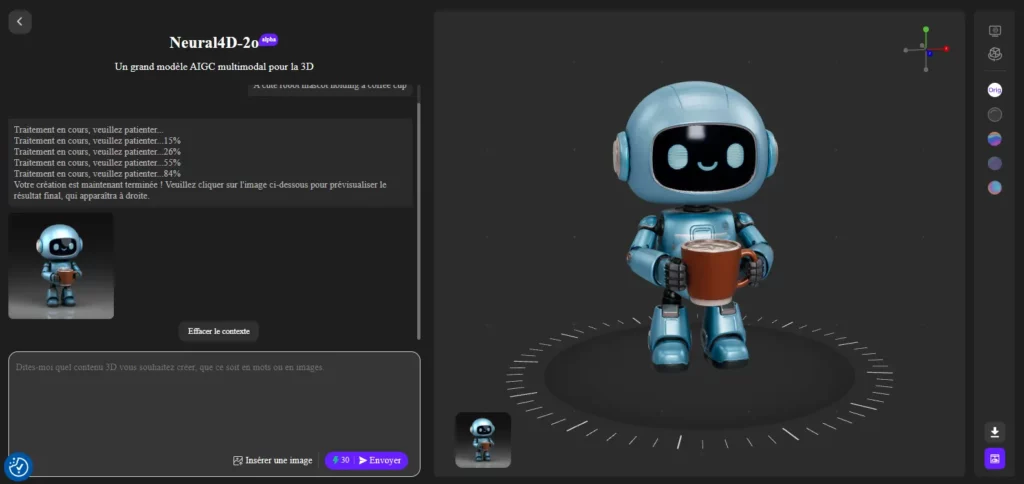
Task: Click the gray bottom axis gizmo handle
Action: 925,69
